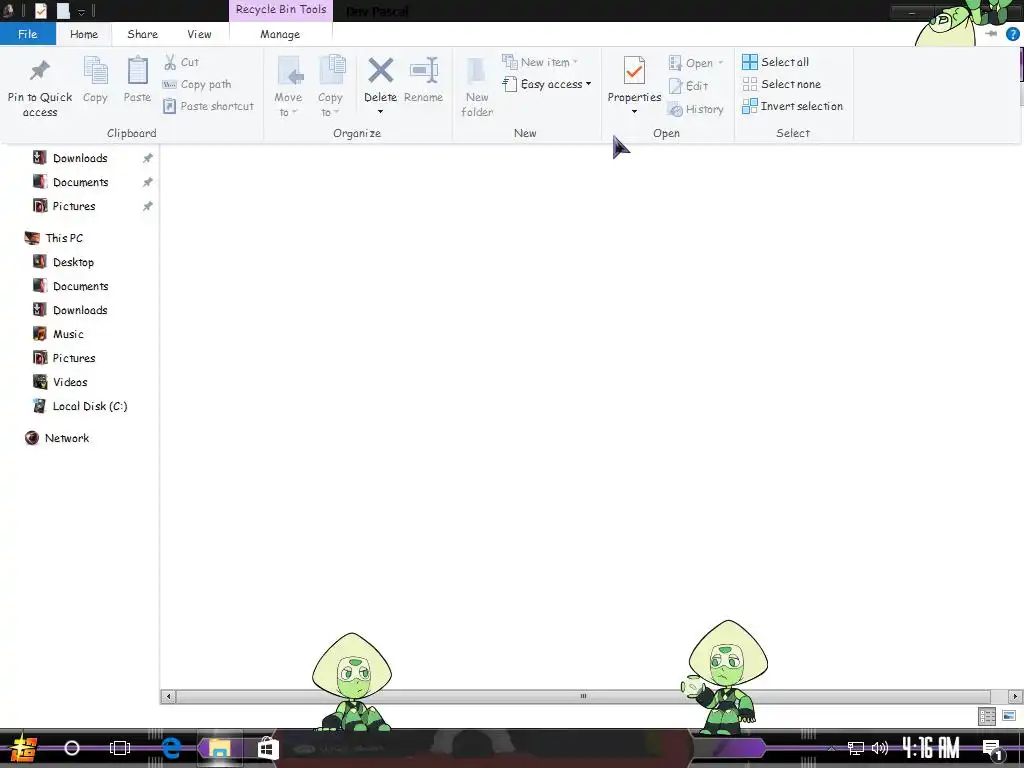The height and width of the screenshot is (768, 1024).
Task: Click the Properties checkmark icon
Action: click(x=634, y=71)
